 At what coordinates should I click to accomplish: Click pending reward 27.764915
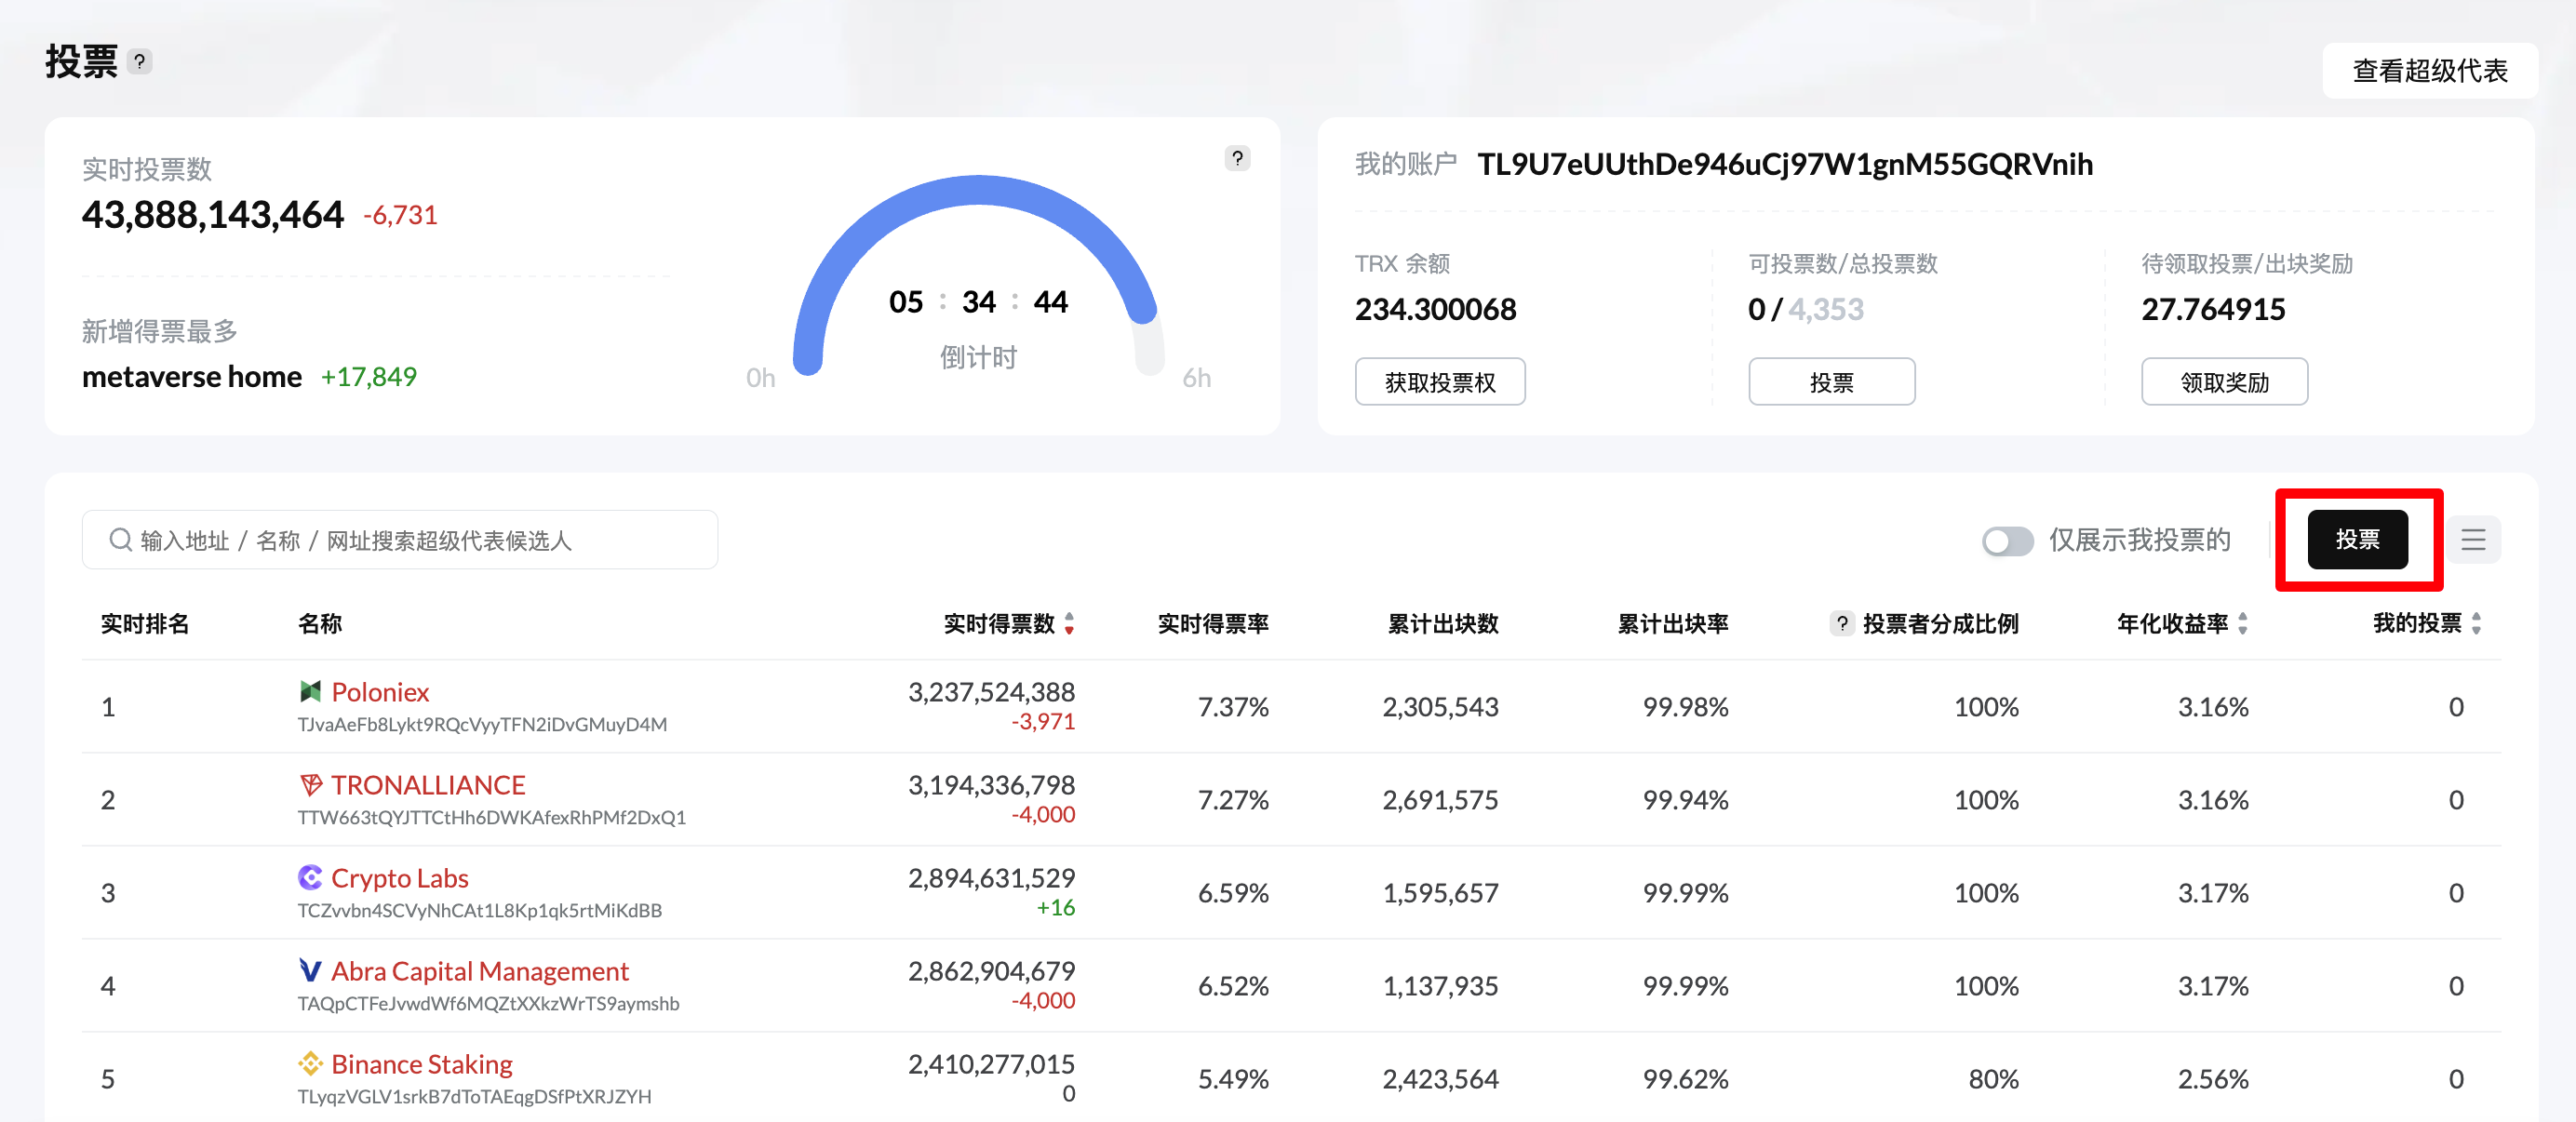tap(2213, 309)
